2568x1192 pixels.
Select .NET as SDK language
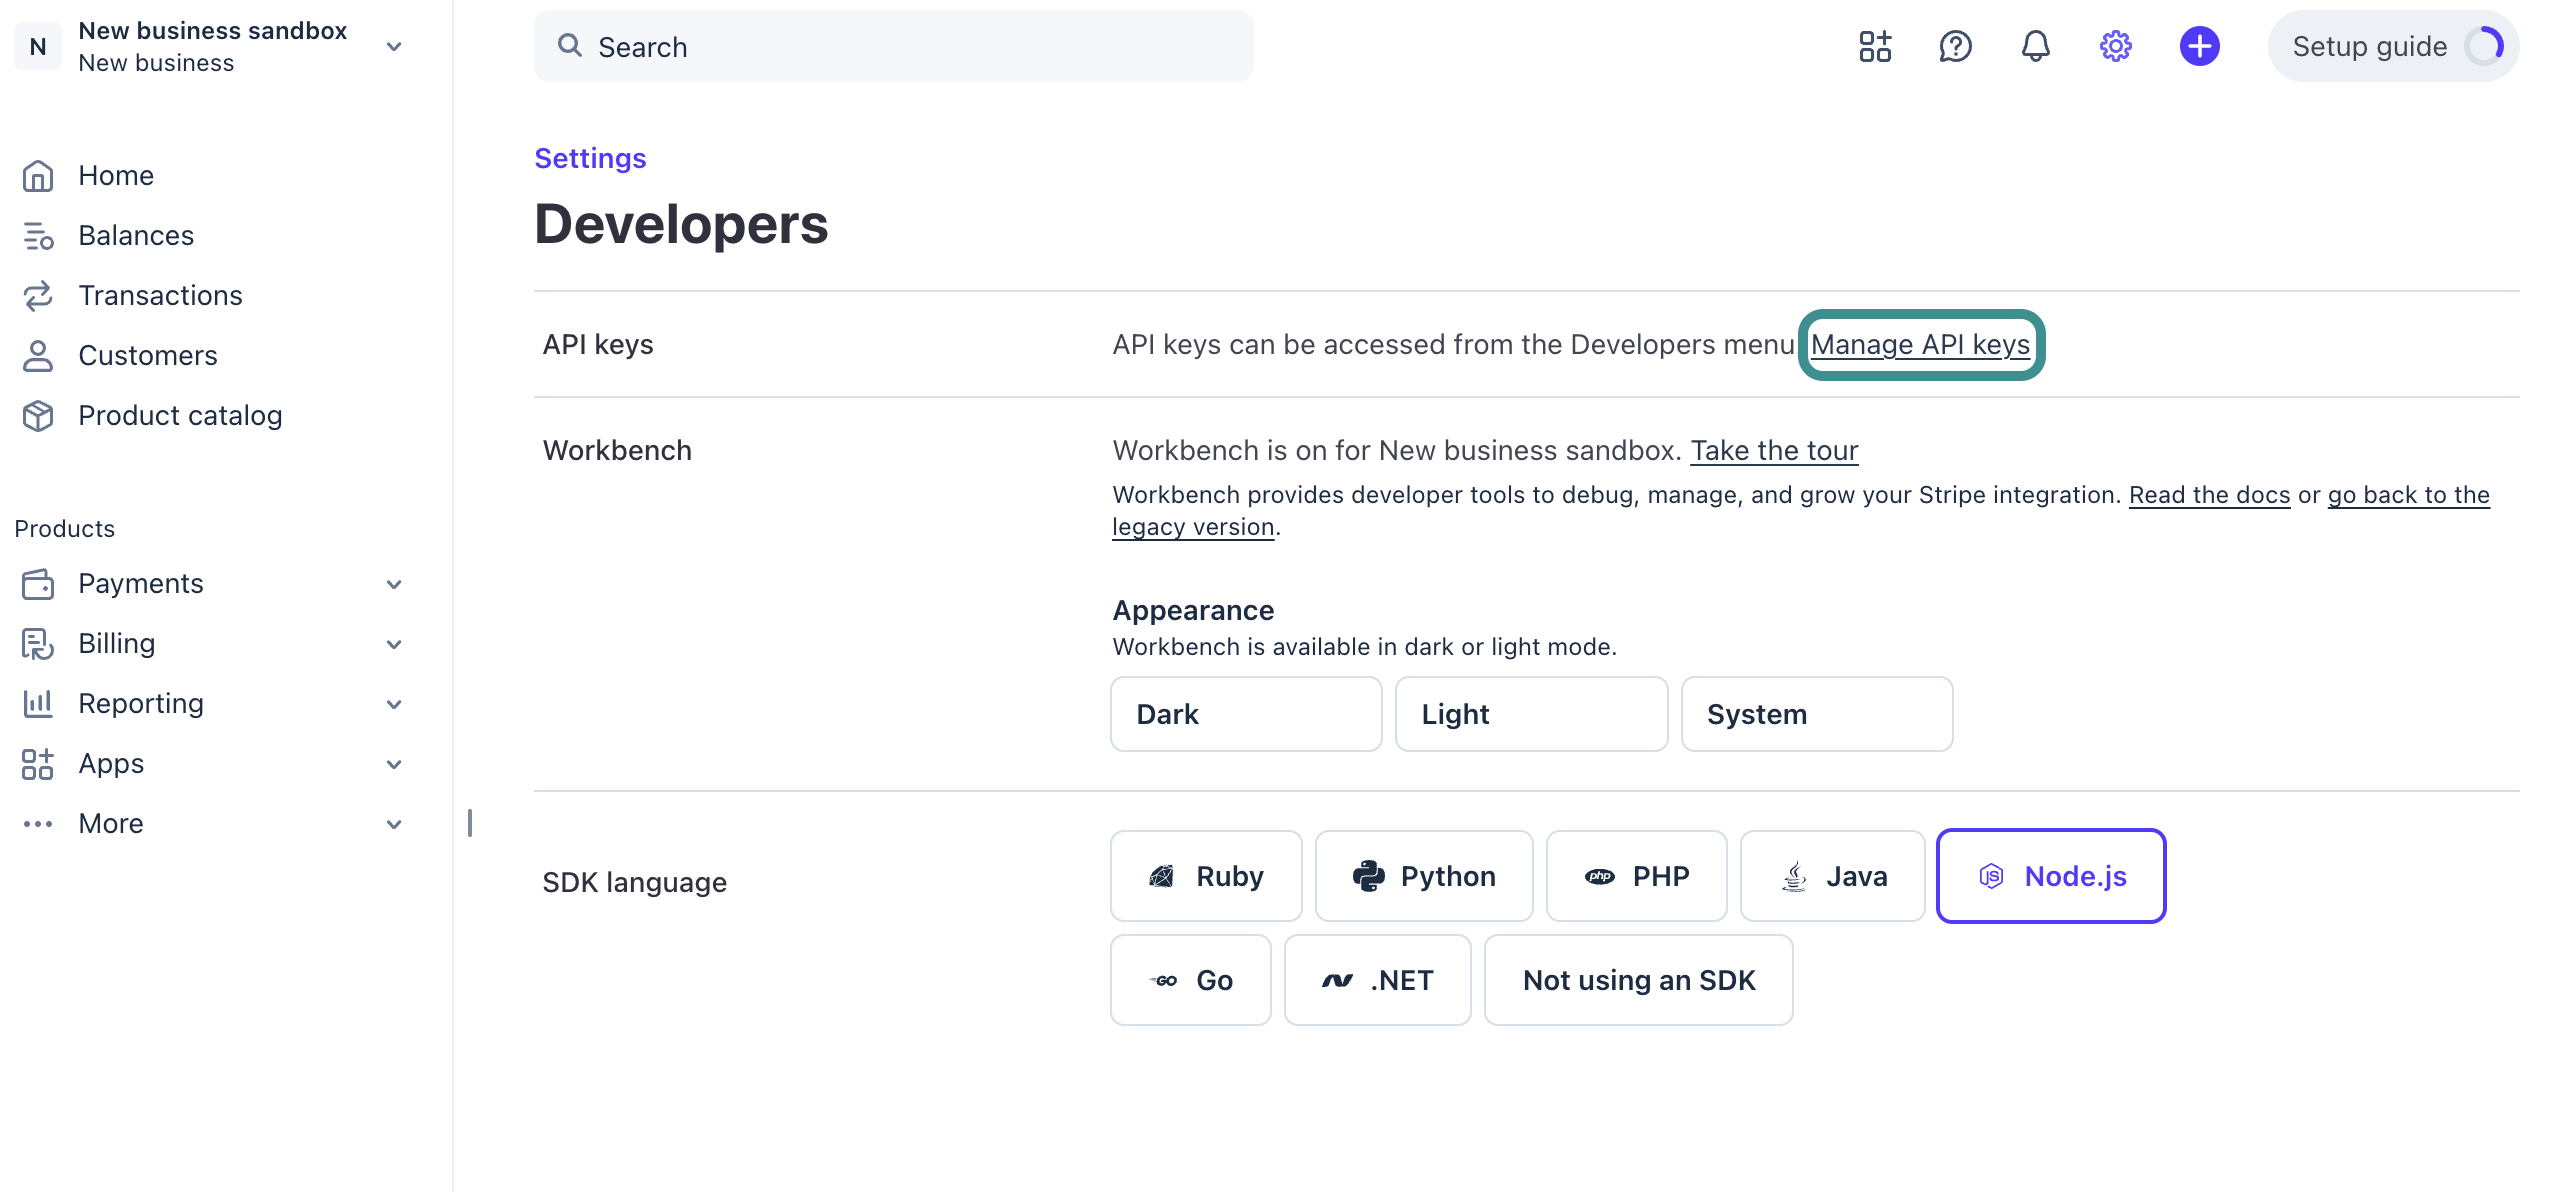[1378, 980]
